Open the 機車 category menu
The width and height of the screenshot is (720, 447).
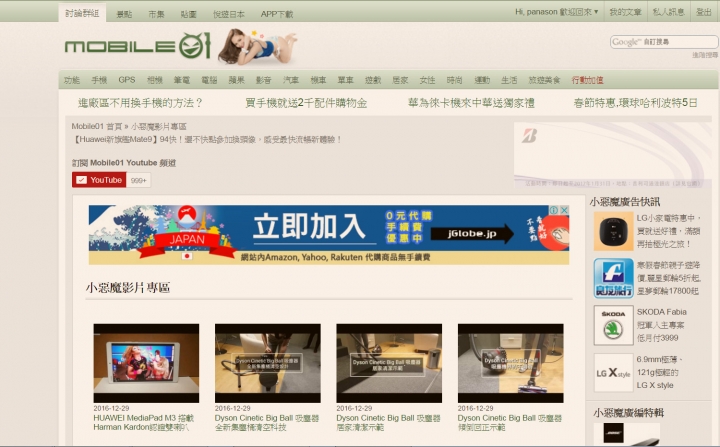coord(318,80)
